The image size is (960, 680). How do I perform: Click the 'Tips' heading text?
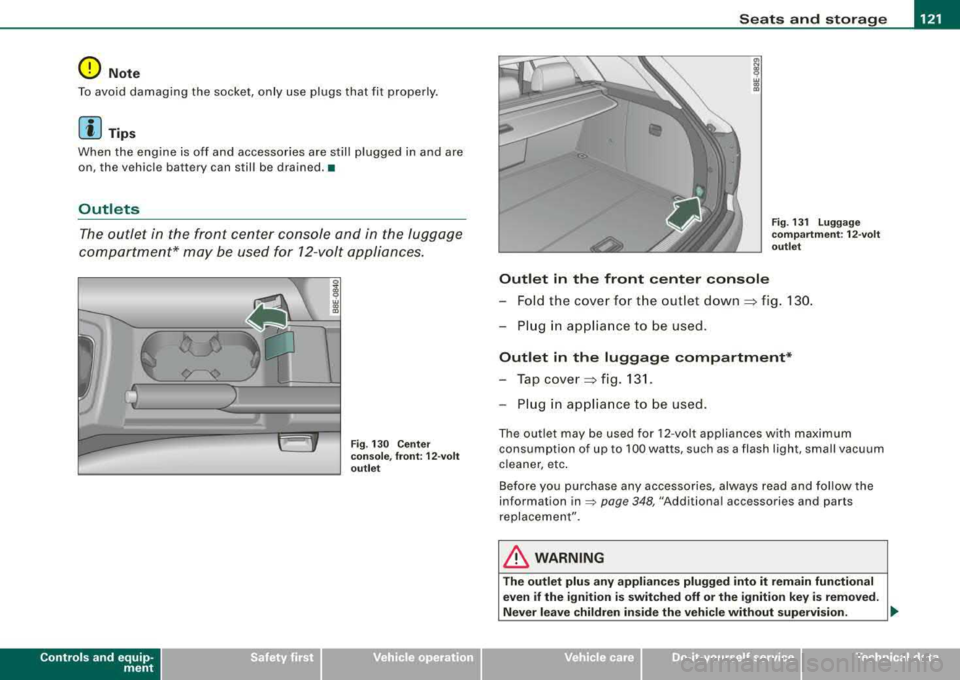coord(122,133)
